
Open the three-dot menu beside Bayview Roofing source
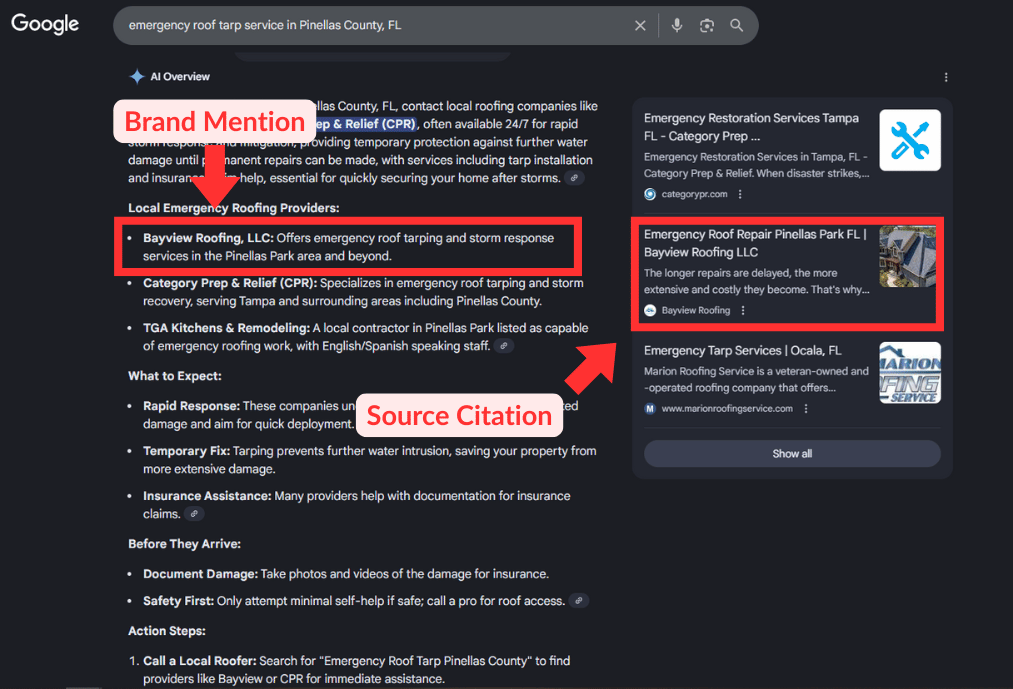click(x=743, y=310)
